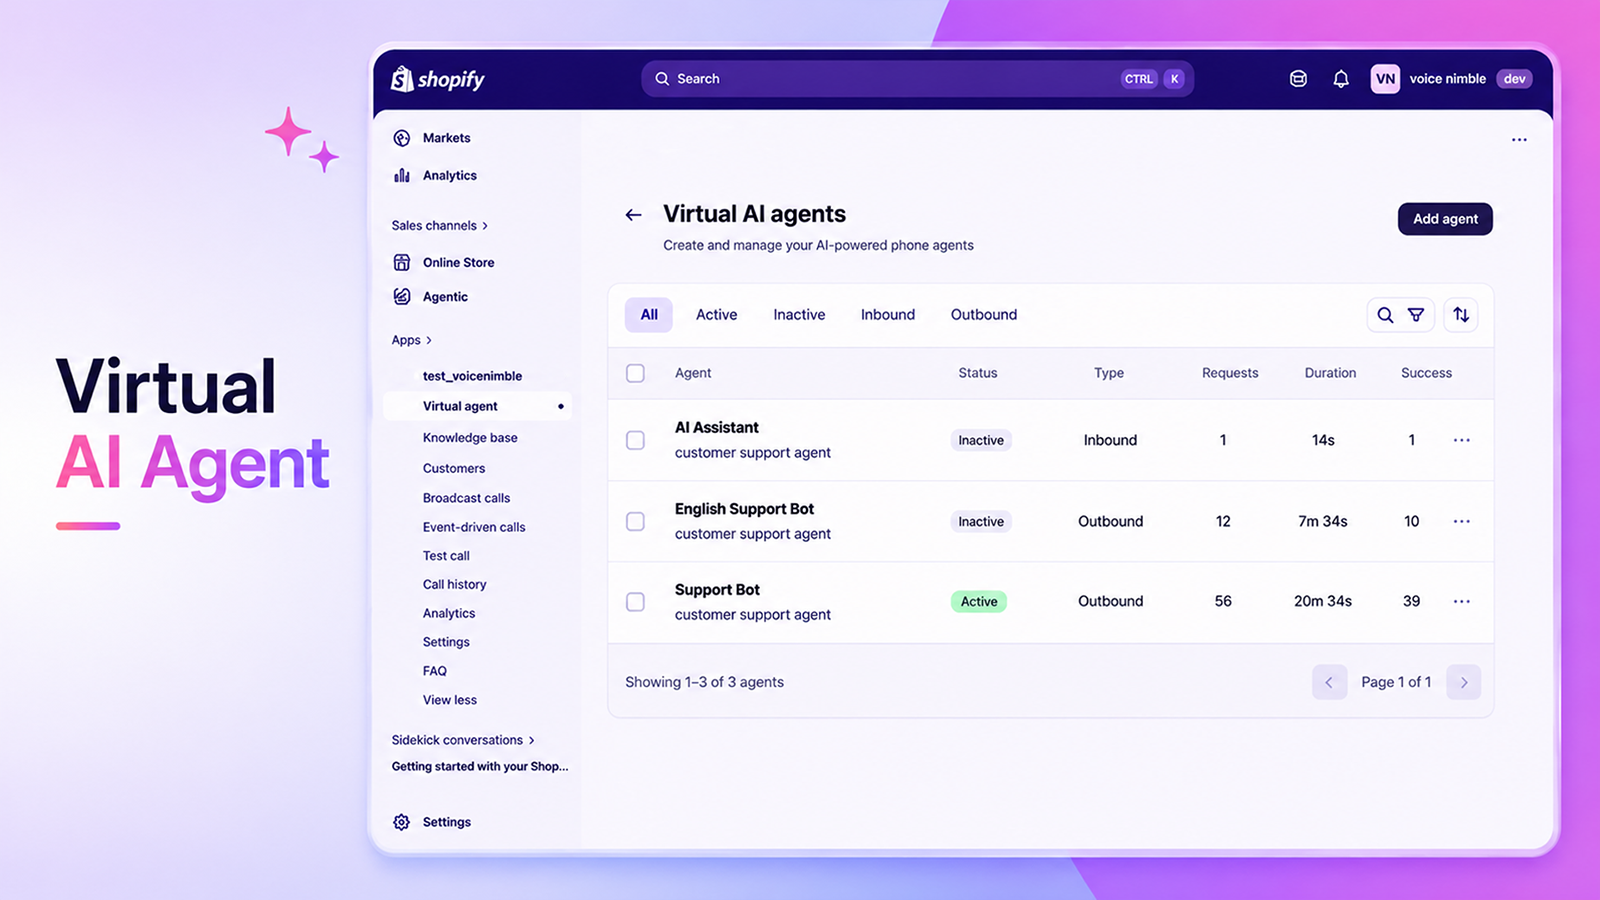Open test_voicenimble app link
The image size is (1600, 900).
(x=472, y=376)
